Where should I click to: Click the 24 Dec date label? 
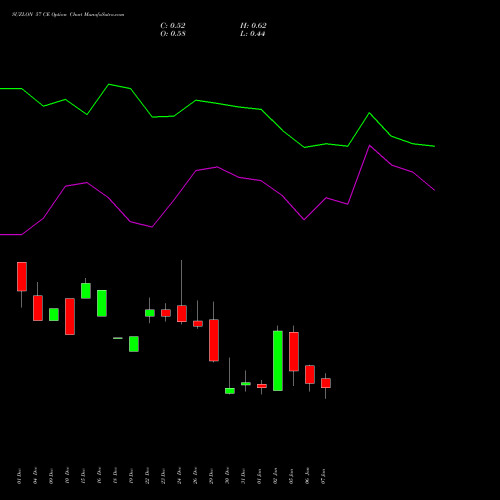click(179, 476)
